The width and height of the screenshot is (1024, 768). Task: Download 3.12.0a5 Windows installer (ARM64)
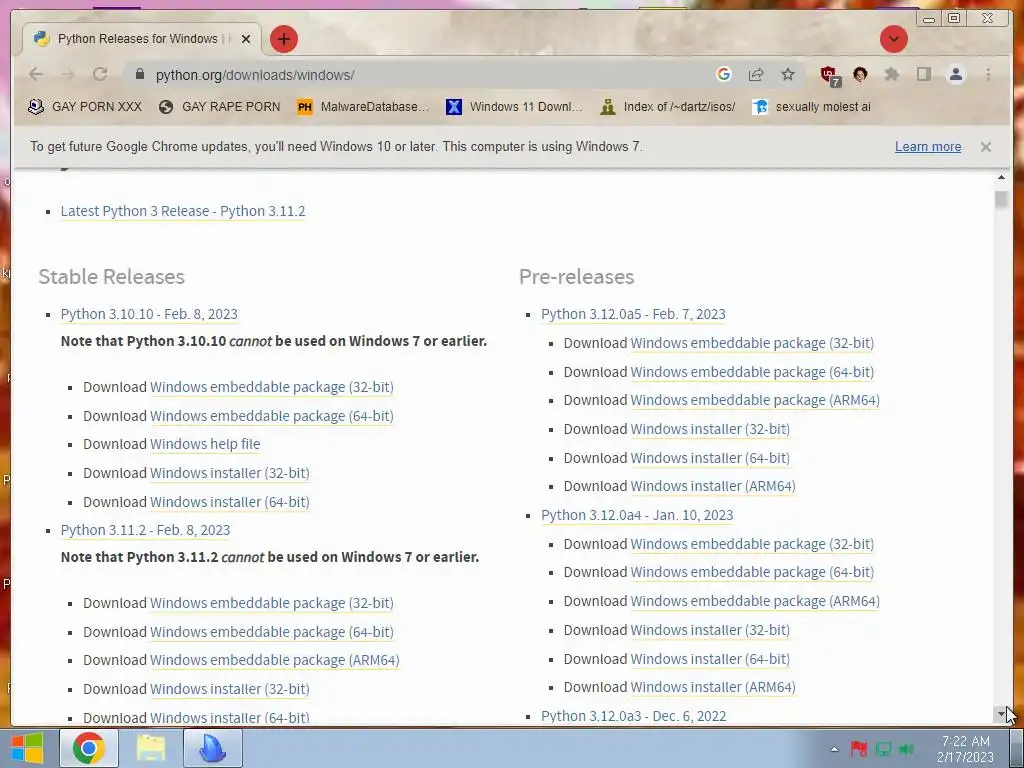click(x=713, y=487)
